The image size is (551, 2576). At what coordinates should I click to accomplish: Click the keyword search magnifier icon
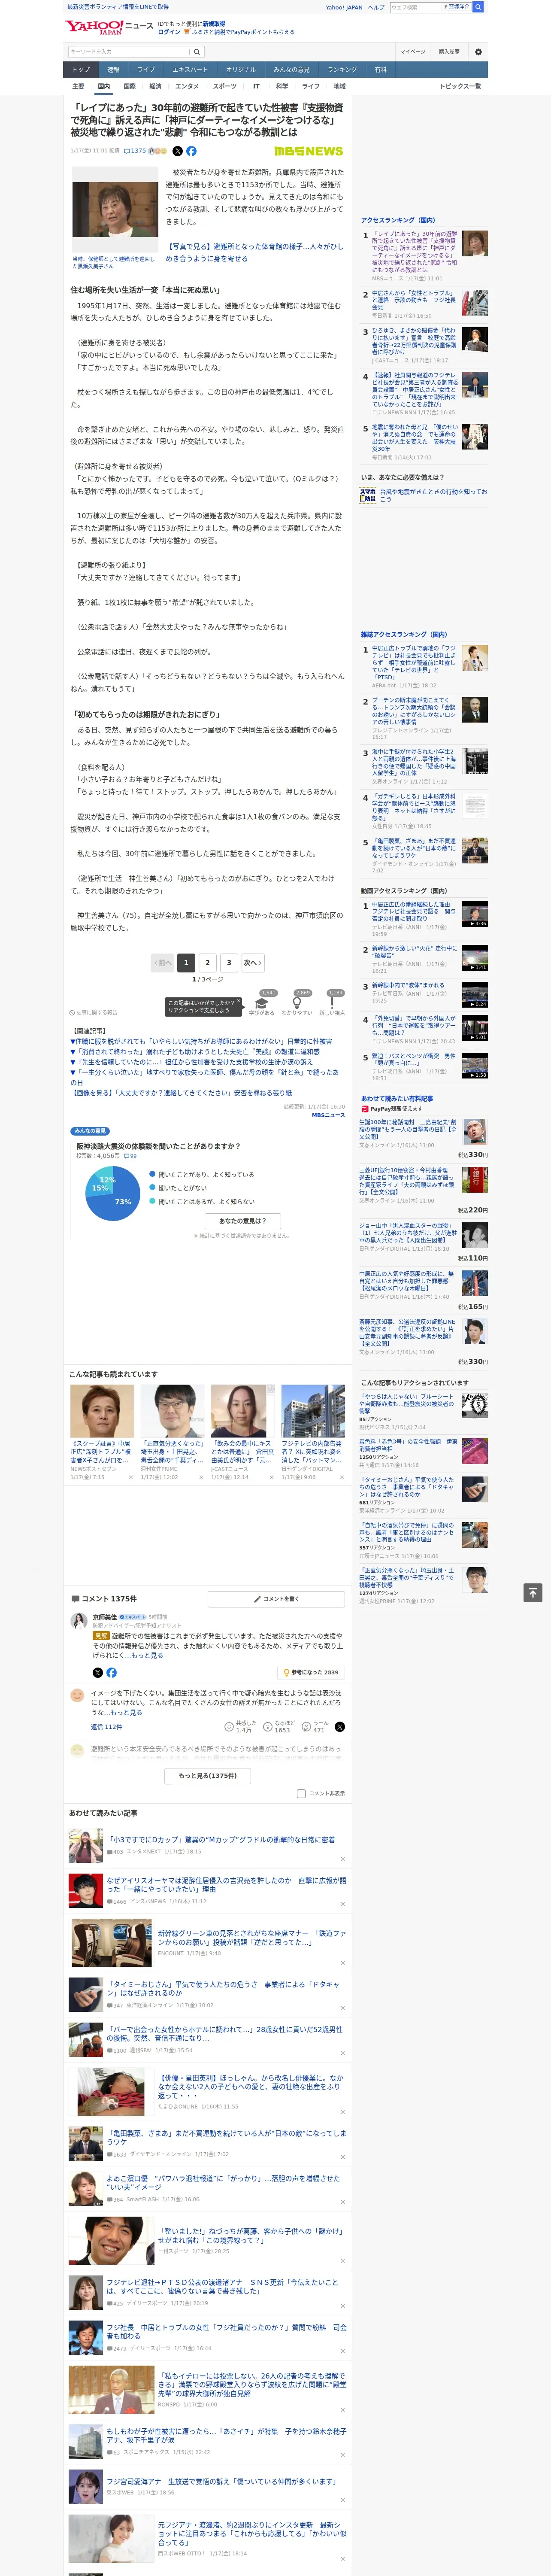197,52
